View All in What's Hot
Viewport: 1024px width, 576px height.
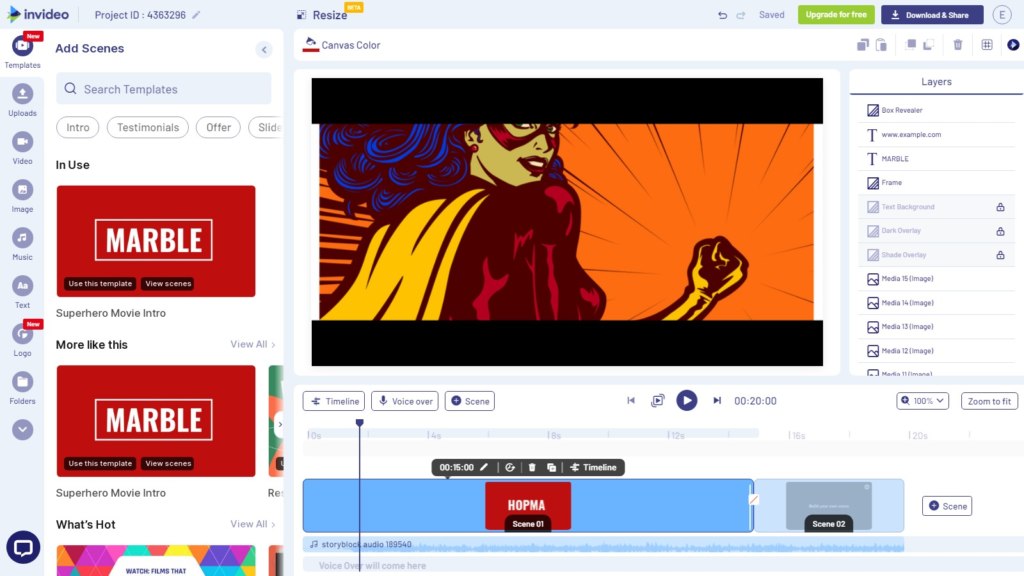coord(253,524)
